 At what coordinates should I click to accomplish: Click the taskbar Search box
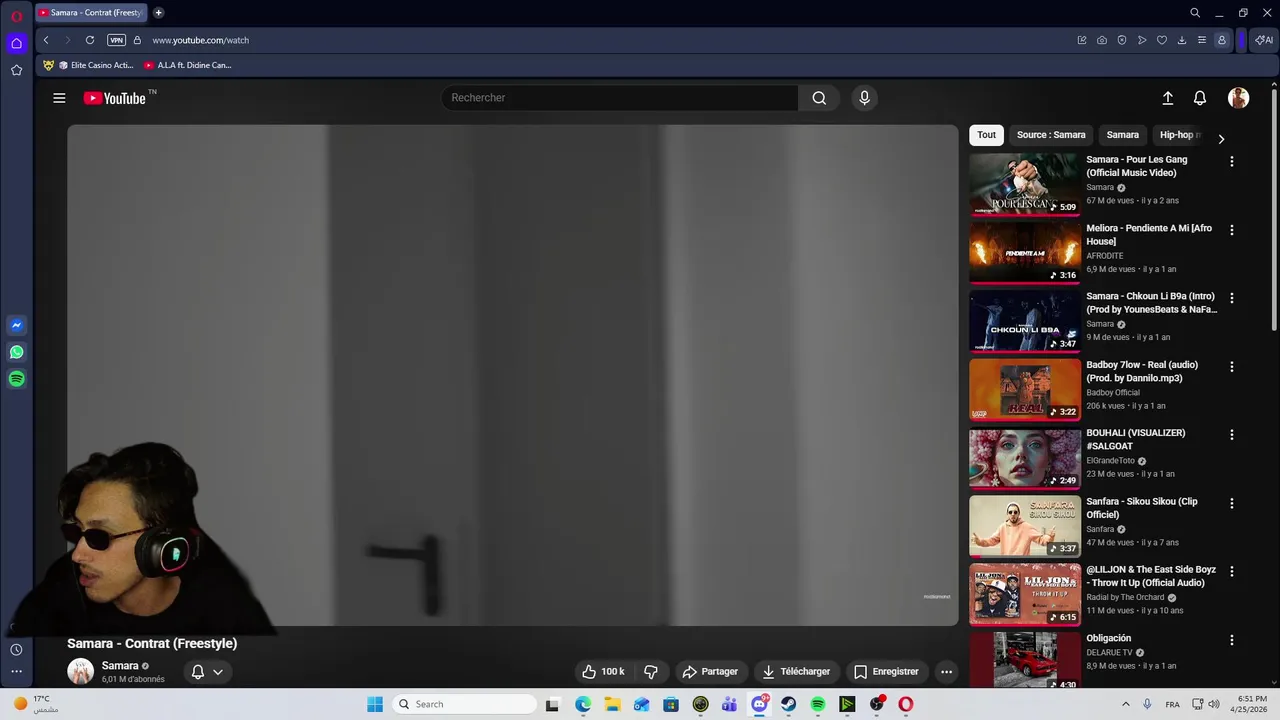464,704
